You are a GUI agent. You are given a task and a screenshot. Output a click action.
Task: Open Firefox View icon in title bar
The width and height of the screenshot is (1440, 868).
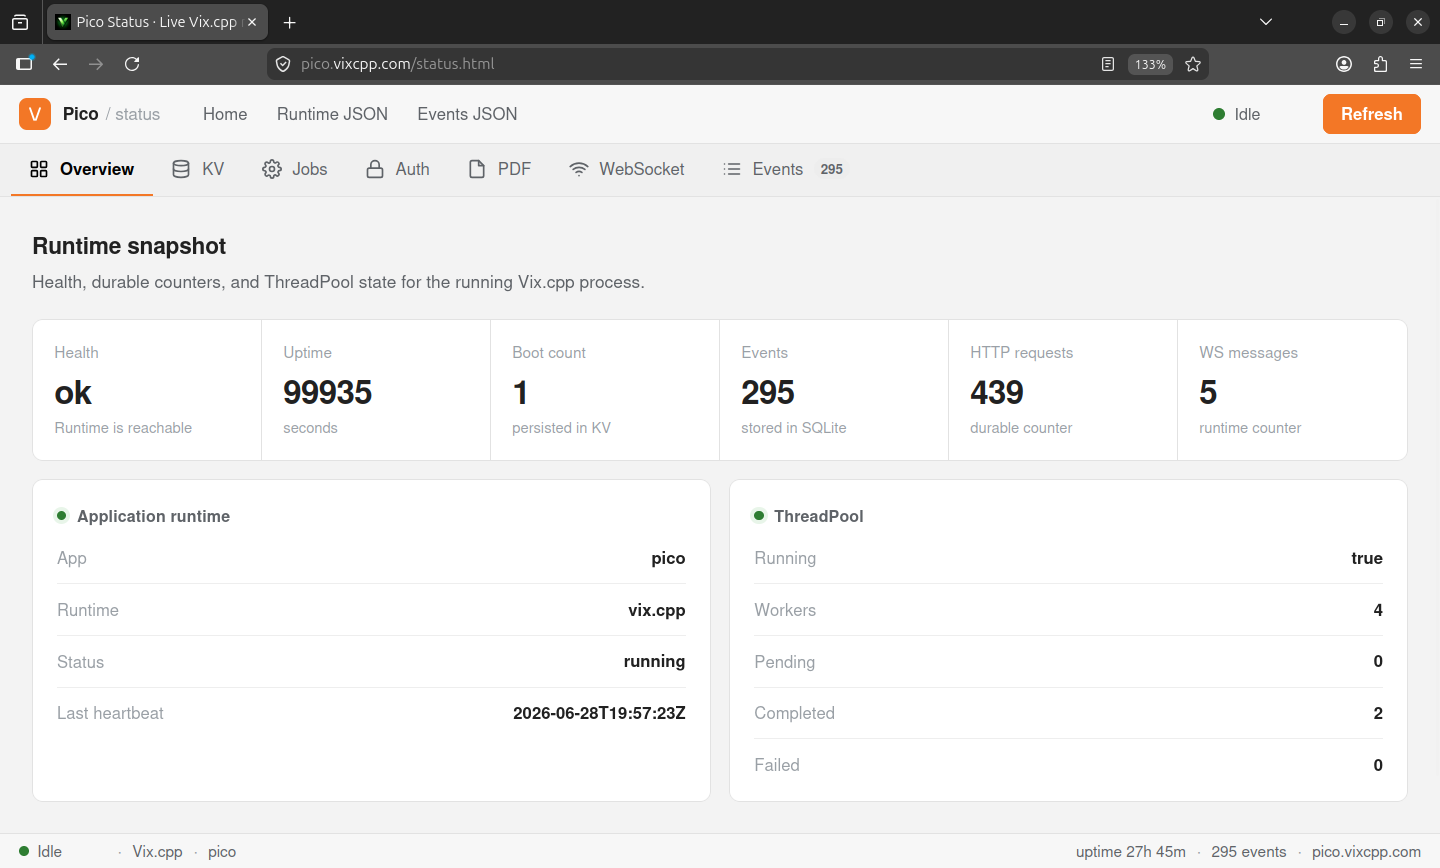click(20, 22)
